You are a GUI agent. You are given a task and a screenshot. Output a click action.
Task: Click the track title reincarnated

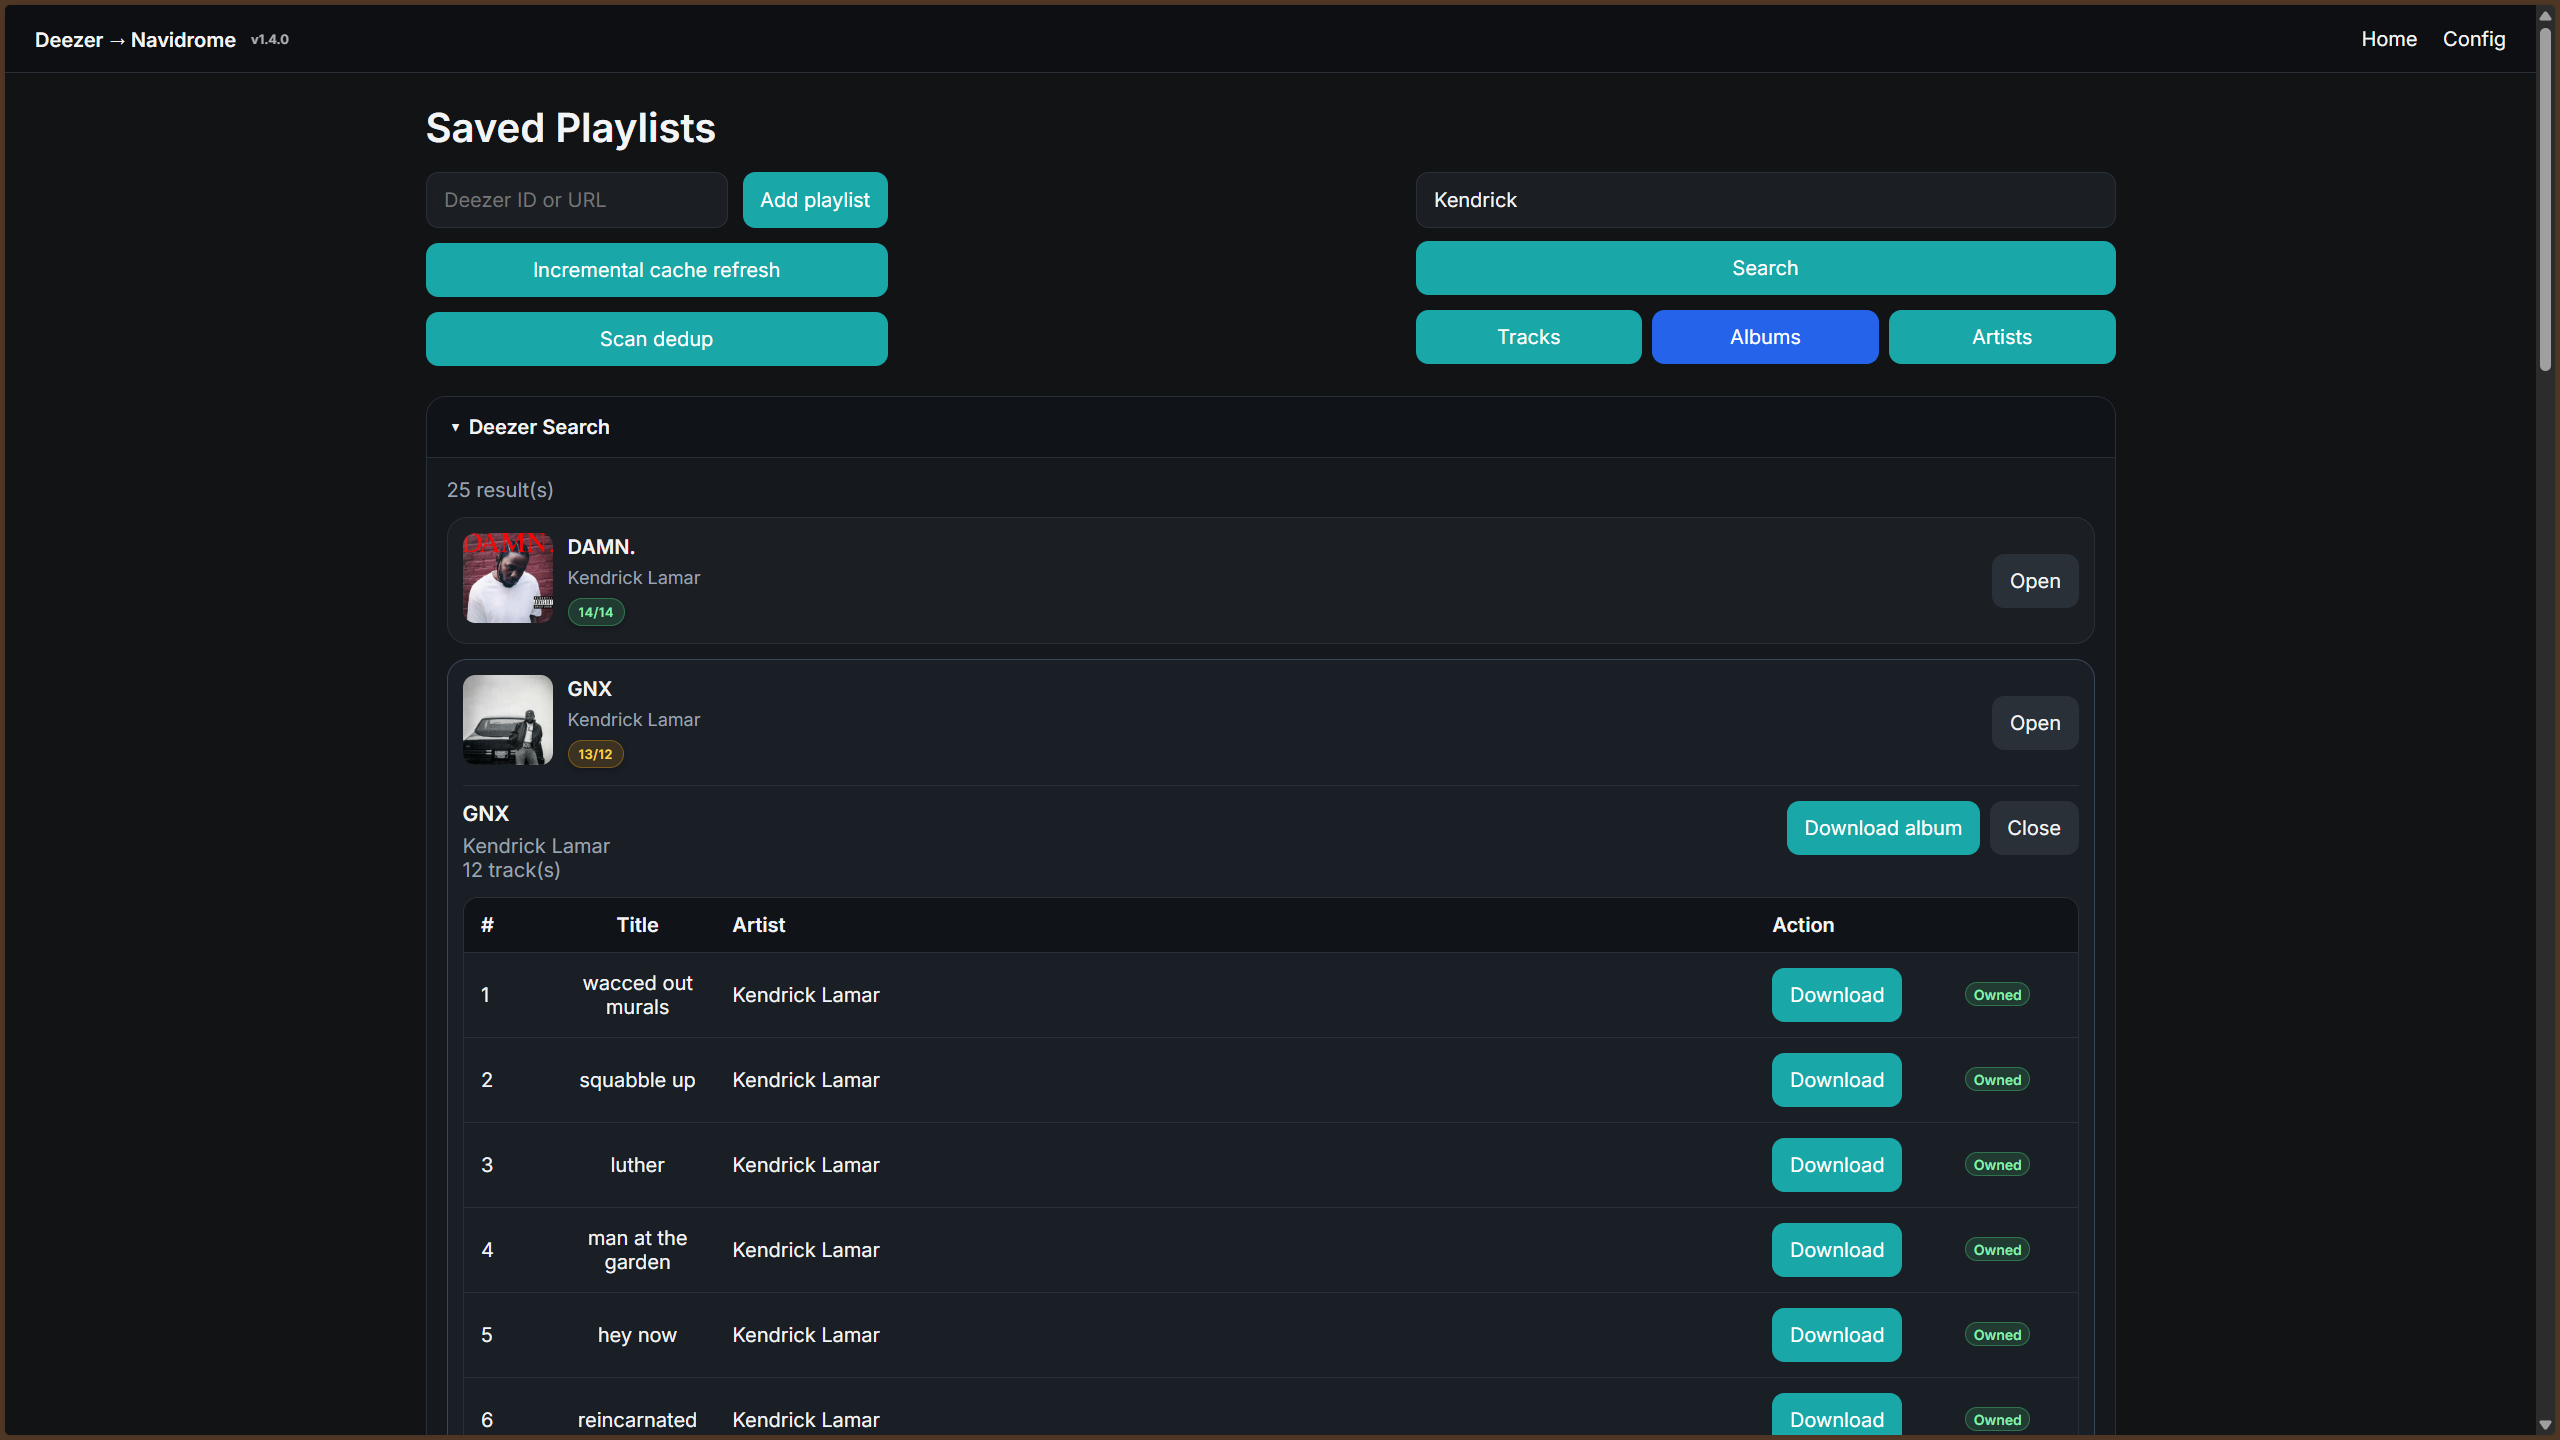pos(637,1420)
